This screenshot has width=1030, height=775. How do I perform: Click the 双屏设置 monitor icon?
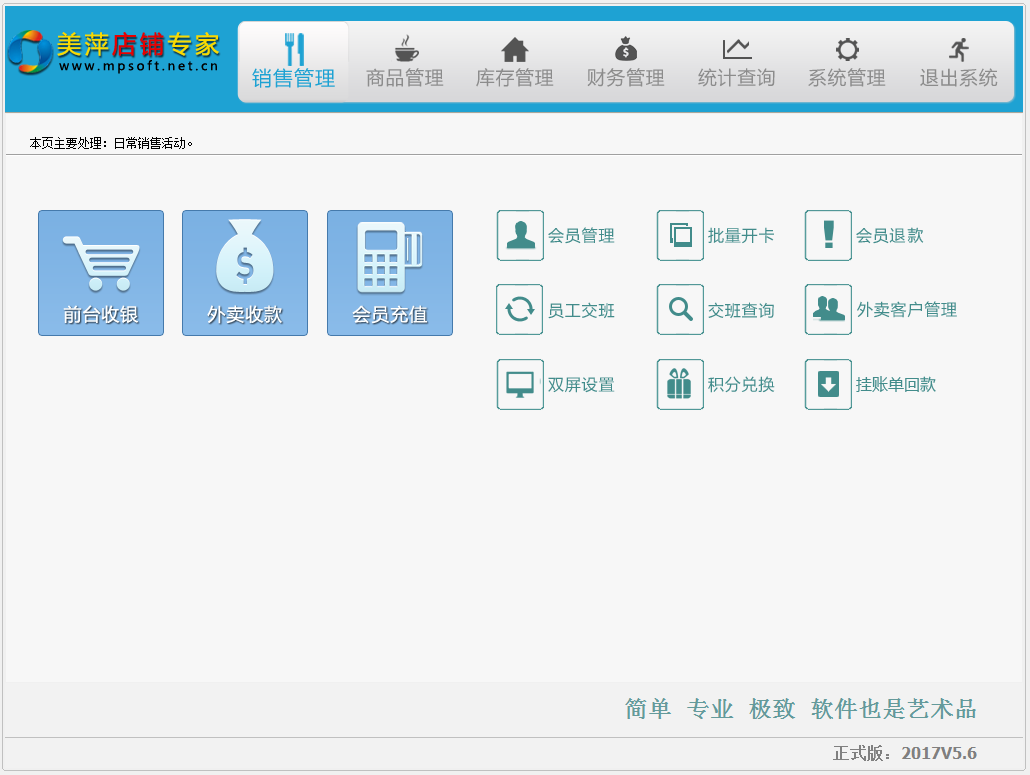click(520, 385)
